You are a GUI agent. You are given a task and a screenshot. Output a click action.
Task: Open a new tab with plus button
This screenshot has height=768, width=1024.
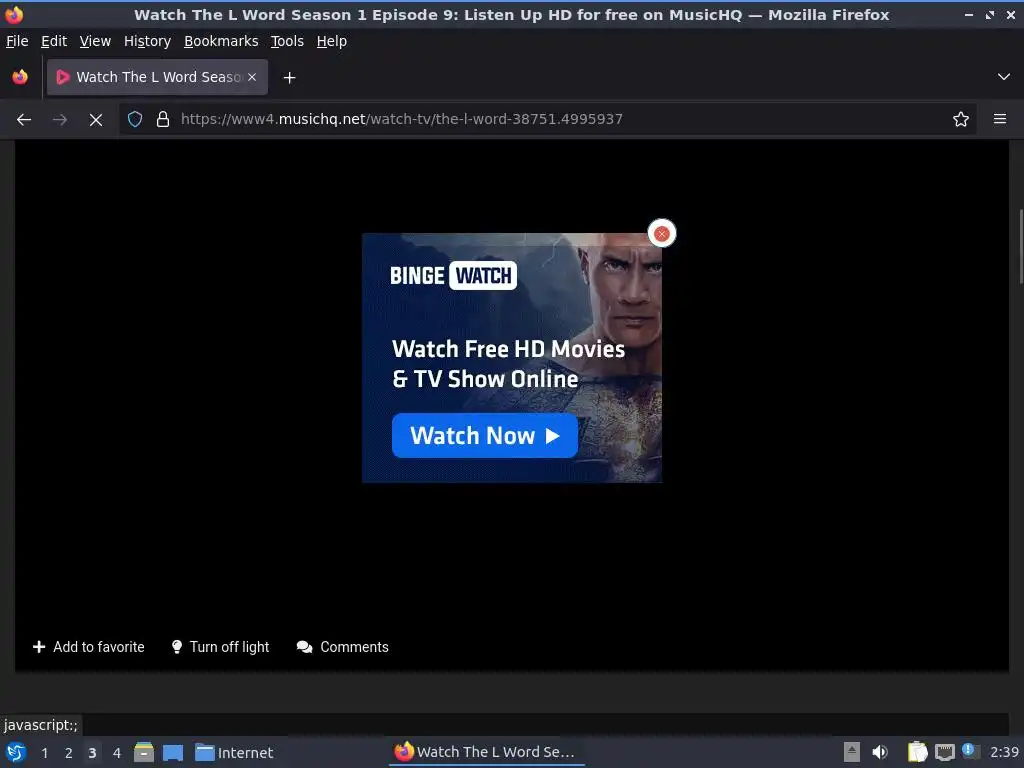tap(289, 78)
